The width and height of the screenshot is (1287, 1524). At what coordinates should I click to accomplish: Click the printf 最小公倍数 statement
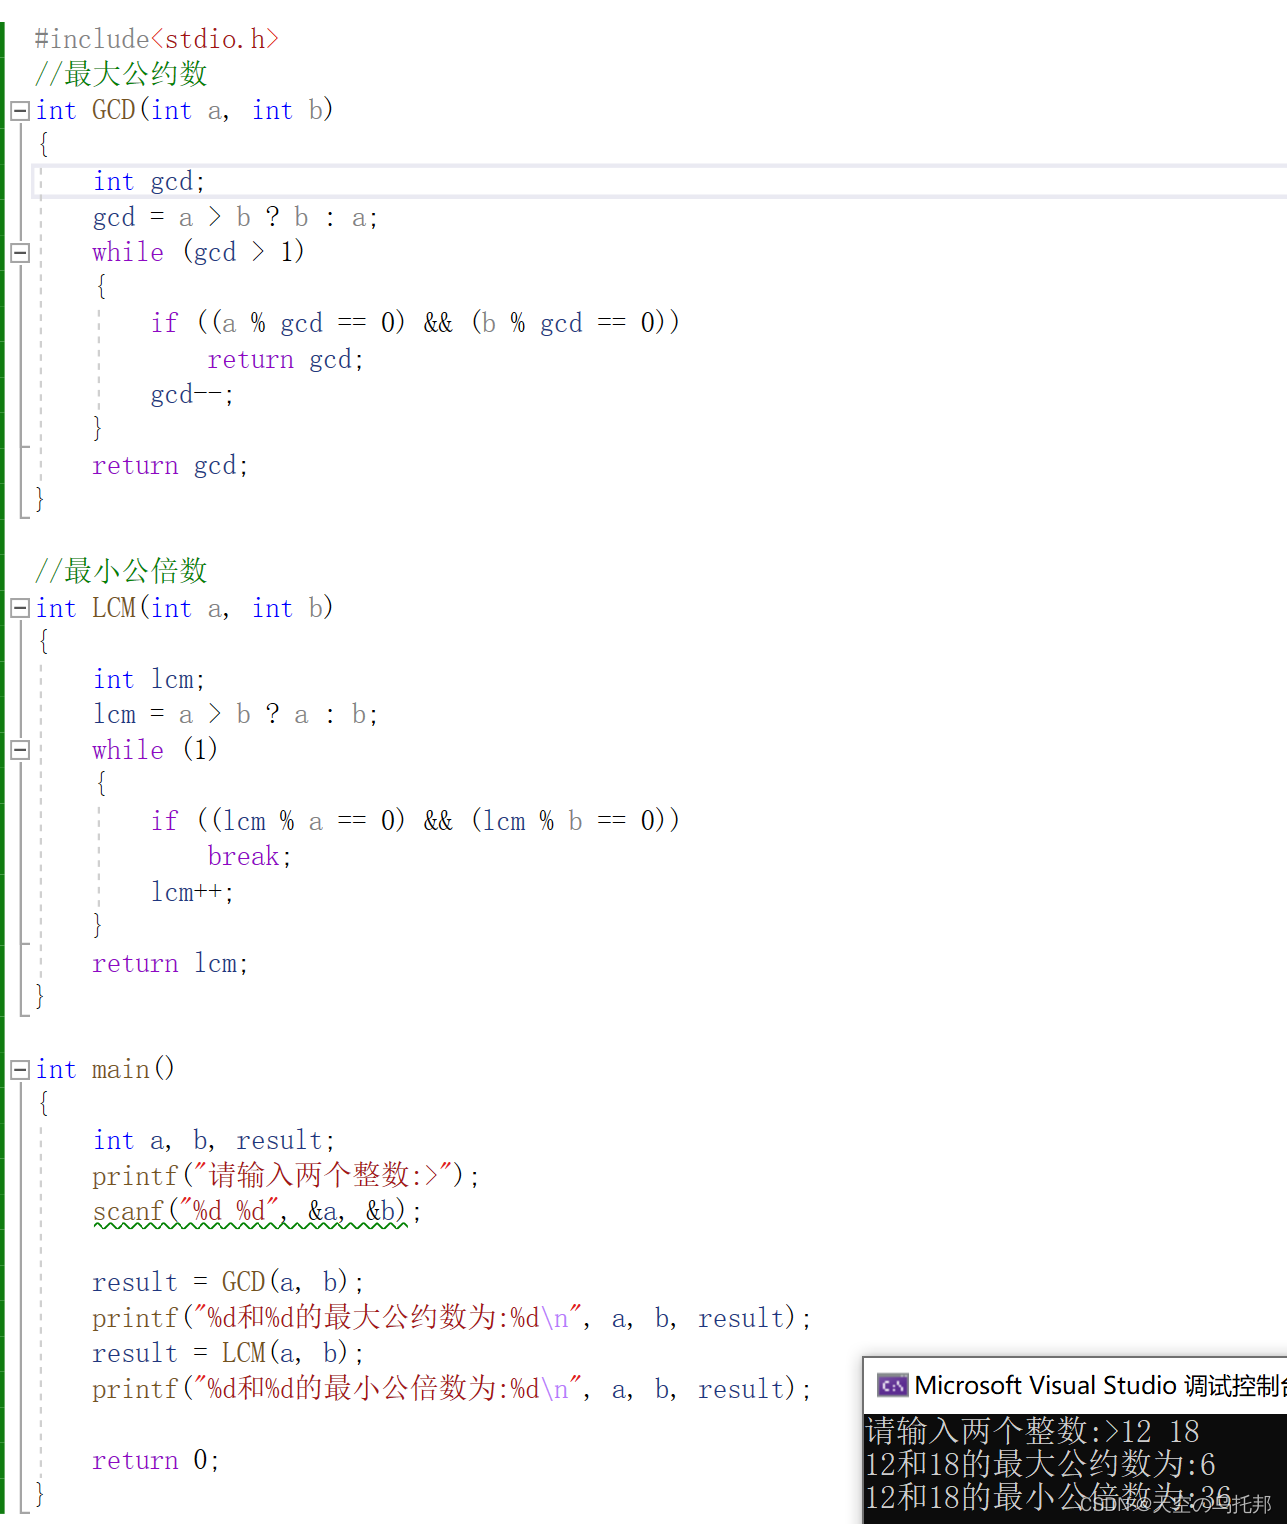pyautogui.click(x=451, y=1389)
